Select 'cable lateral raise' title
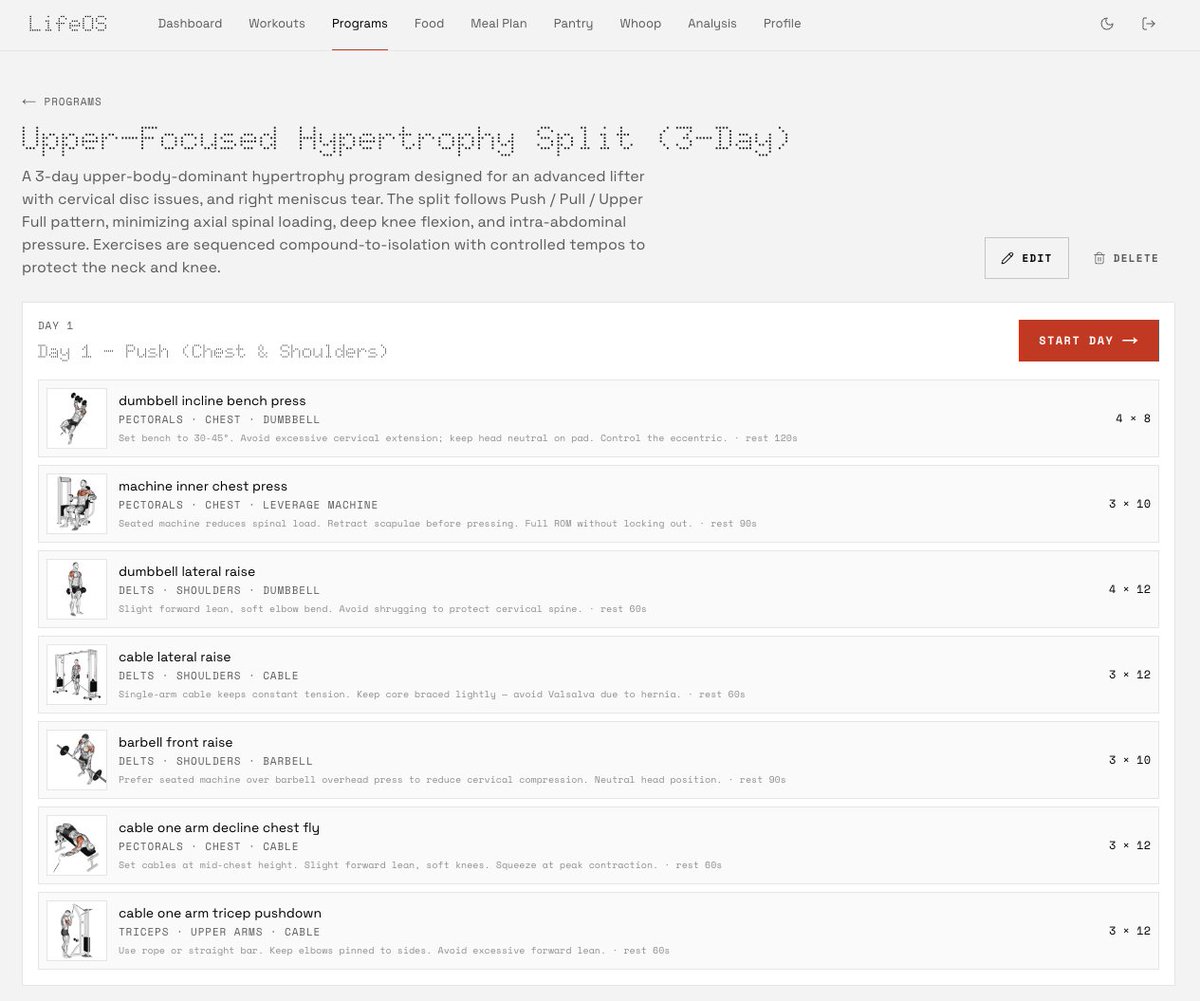The width and height of the screenshot is (1200, 1001). 175,657
